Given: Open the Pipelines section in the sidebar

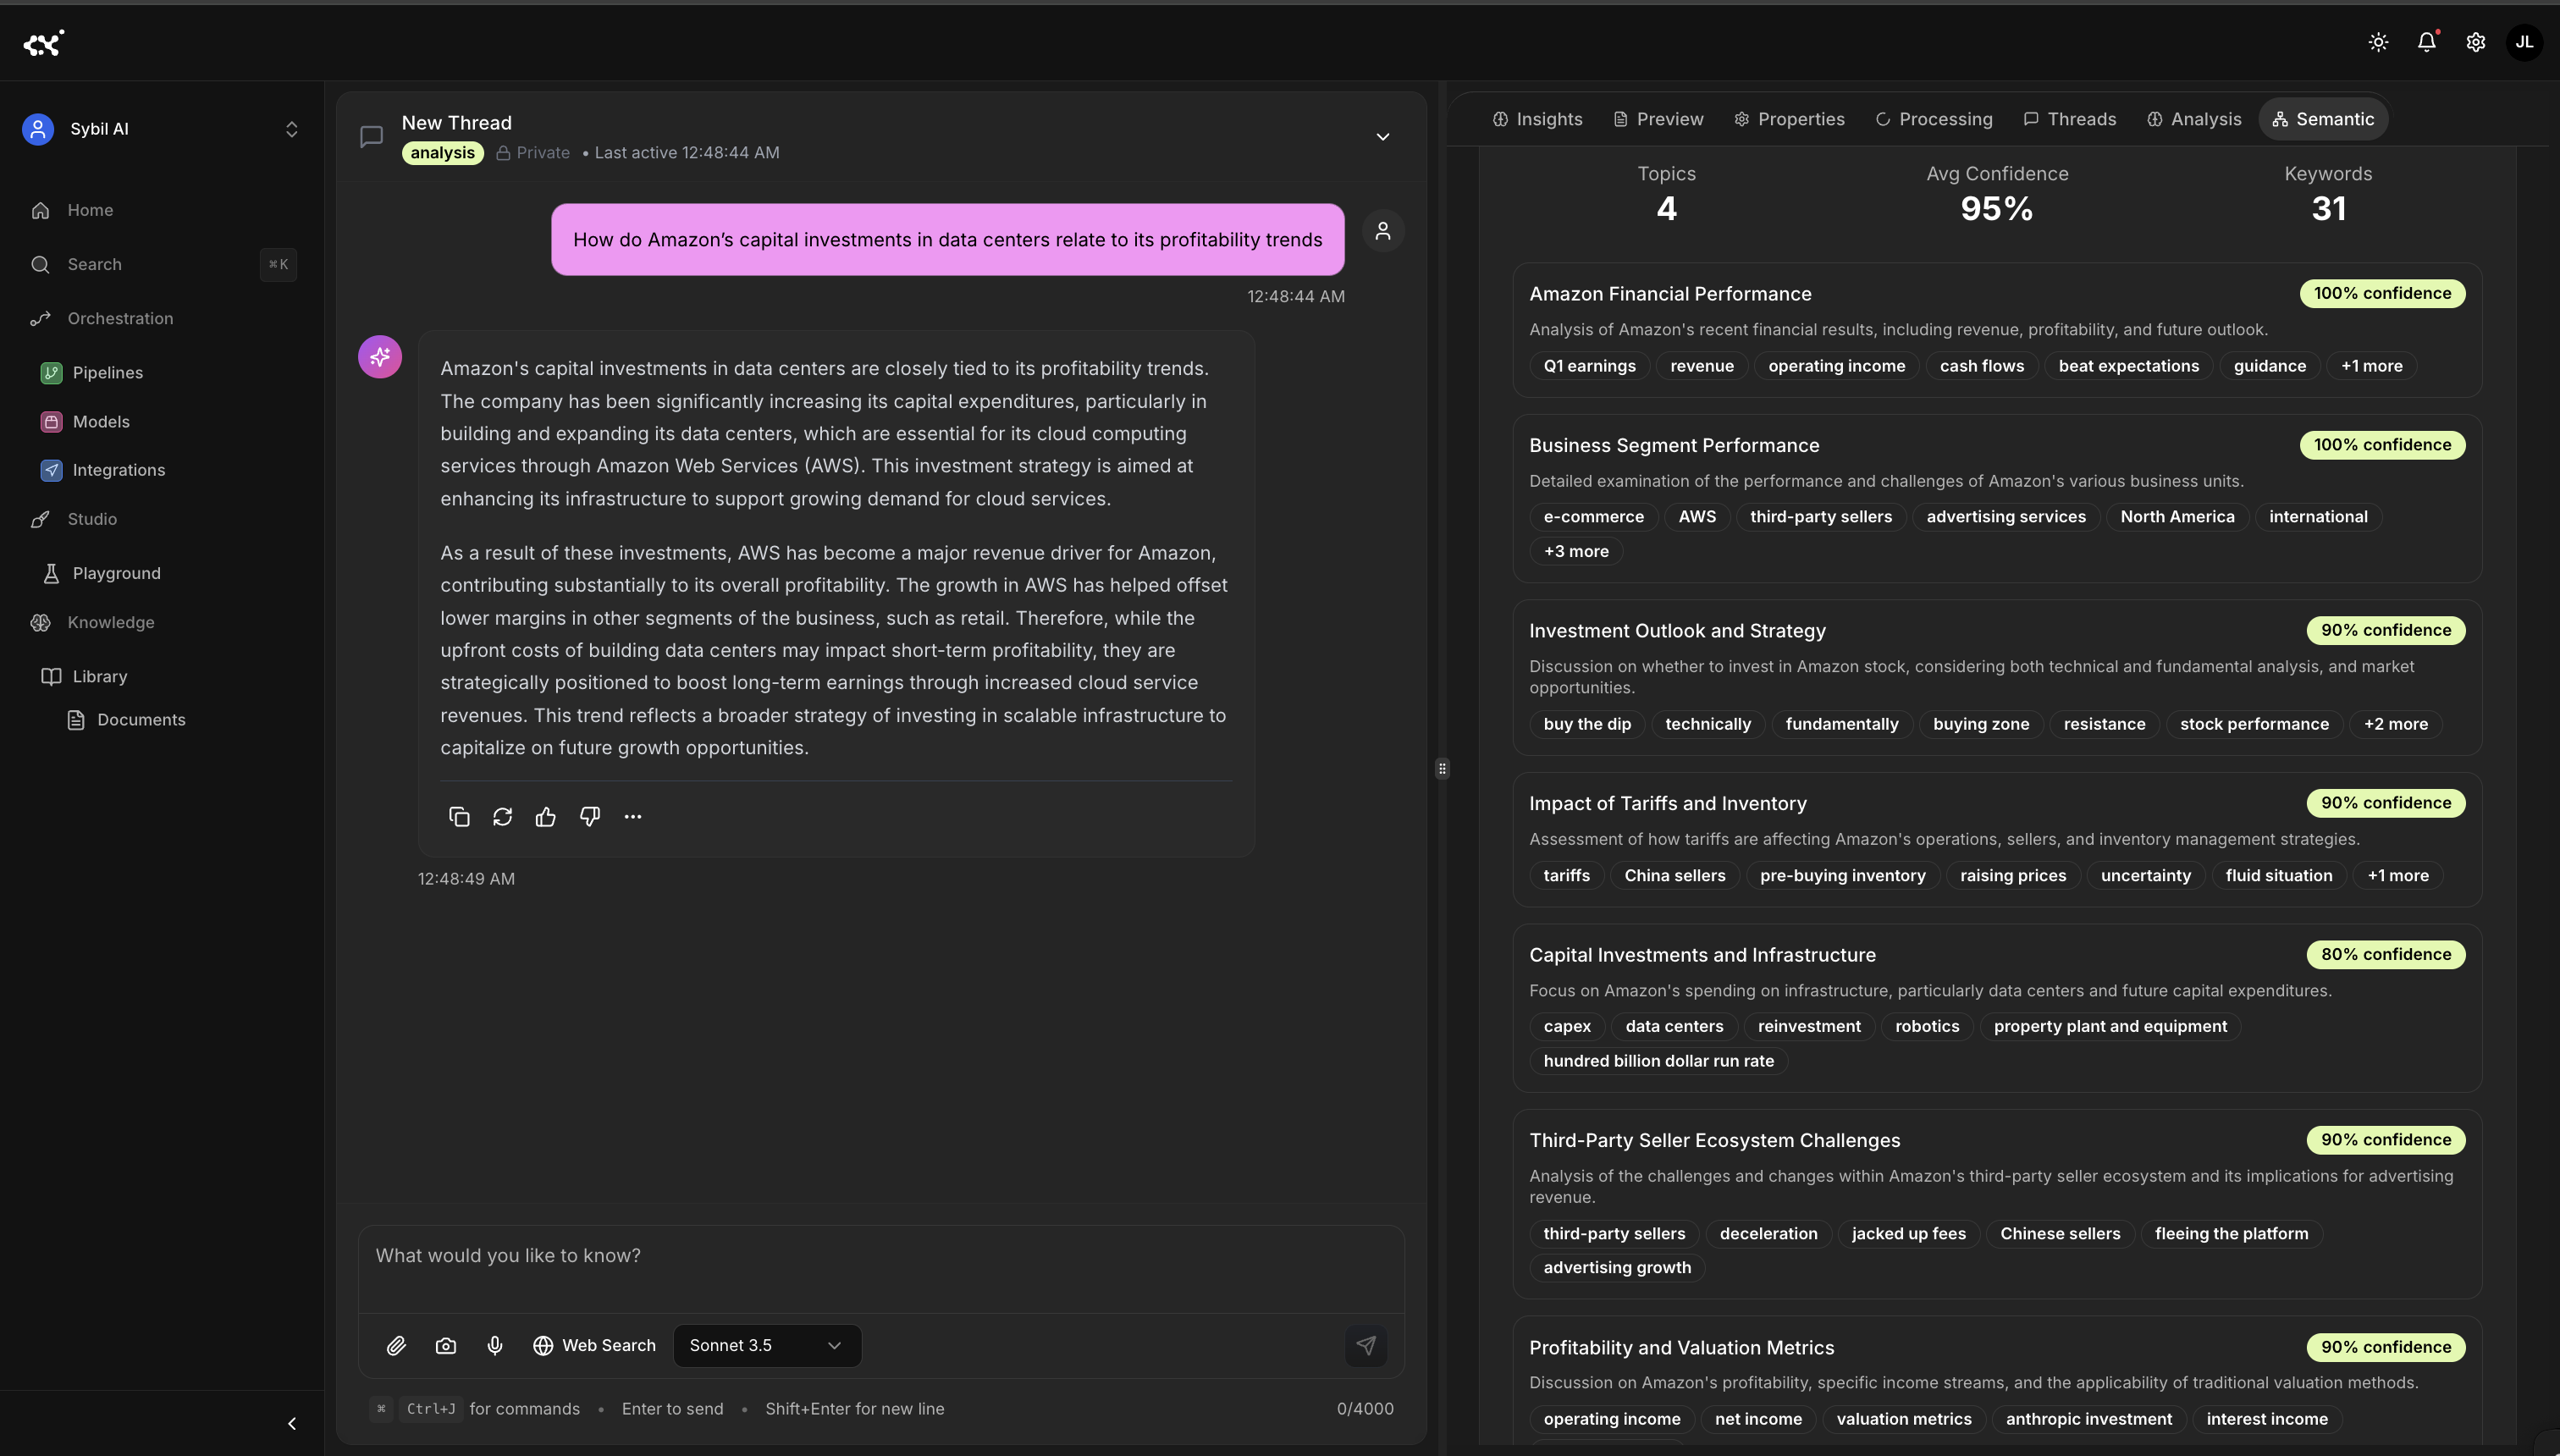Looking at the screenshot, I should click(x=107, y=372).
